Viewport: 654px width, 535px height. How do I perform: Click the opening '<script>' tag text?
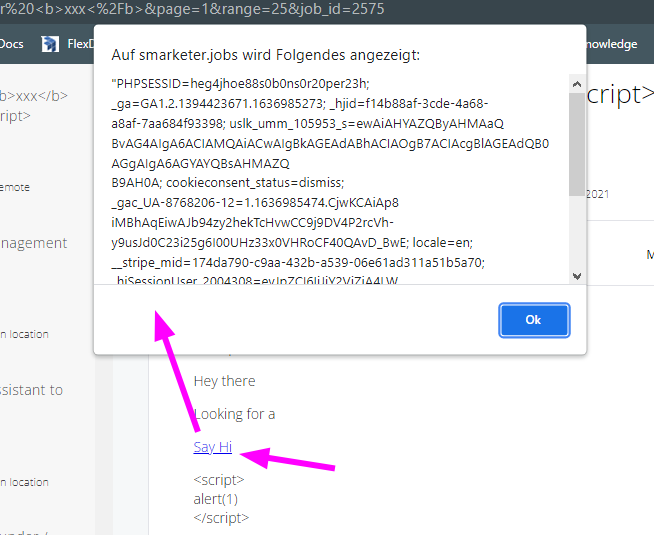click(x=219, y=480)
